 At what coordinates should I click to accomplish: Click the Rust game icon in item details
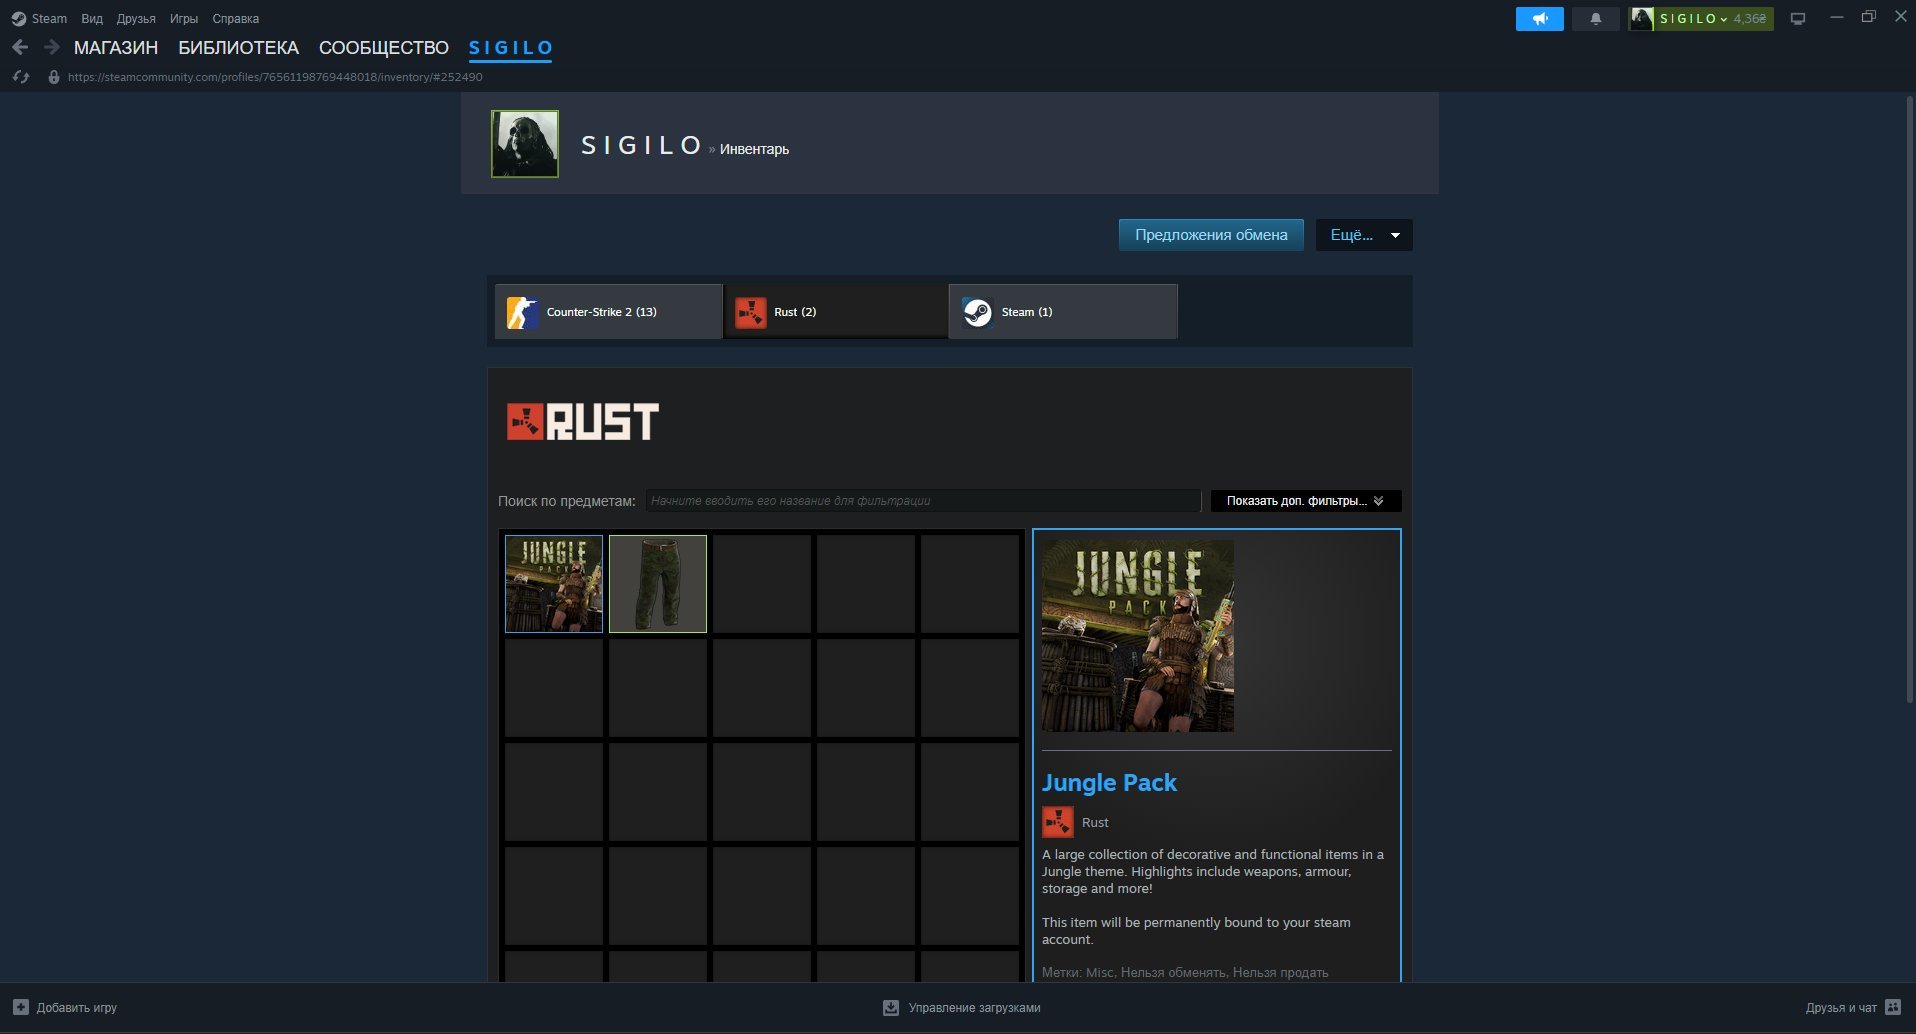pyautogui.click(x=1058, y=822)
